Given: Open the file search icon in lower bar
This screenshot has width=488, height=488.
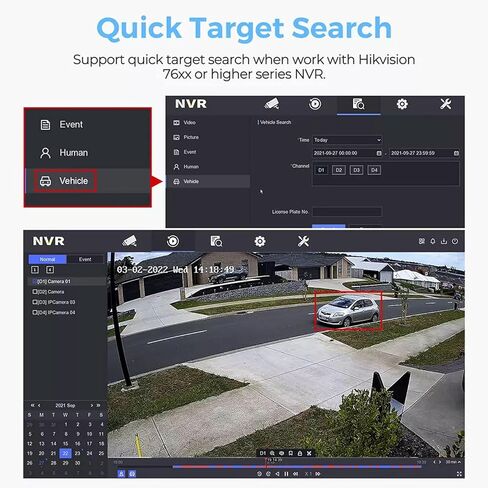Looking at the screenshot, I should 216,241.
